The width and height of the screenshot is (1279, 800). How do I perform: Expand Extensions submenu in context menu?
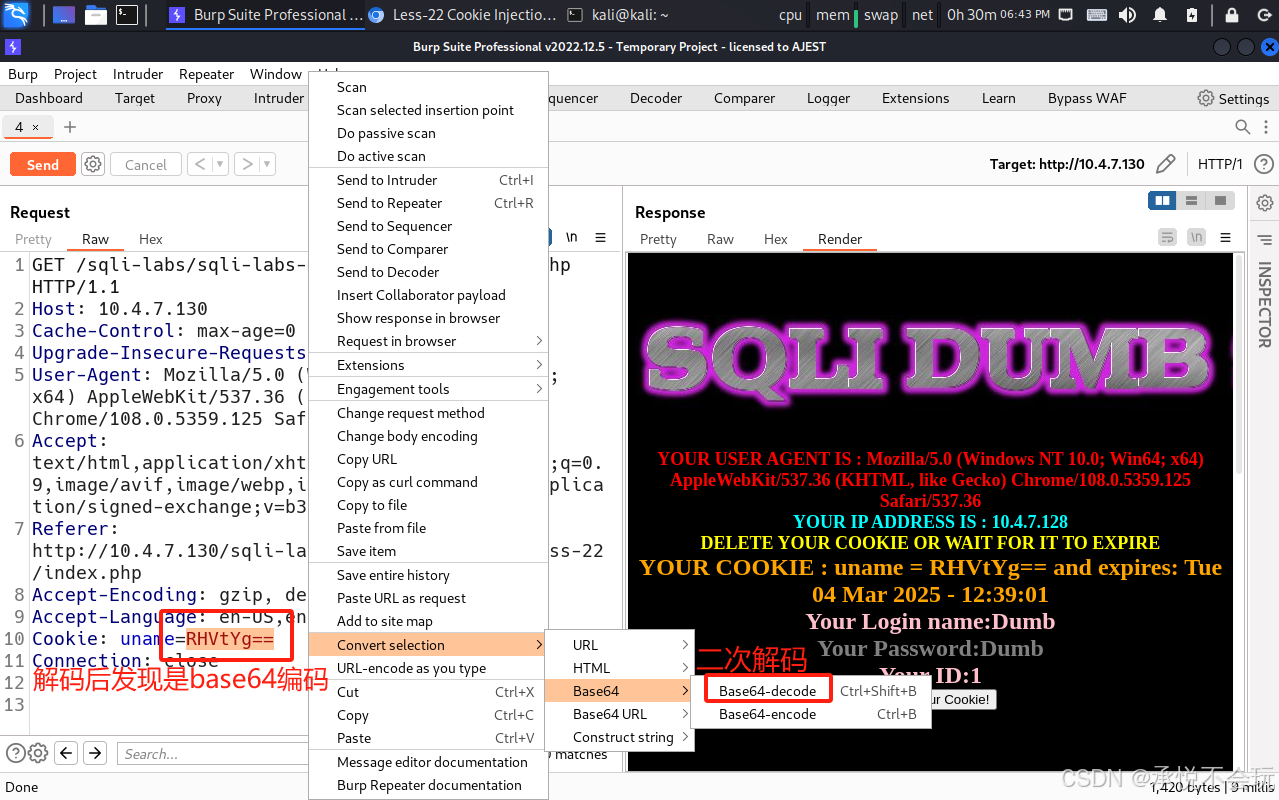coord(428,365)
